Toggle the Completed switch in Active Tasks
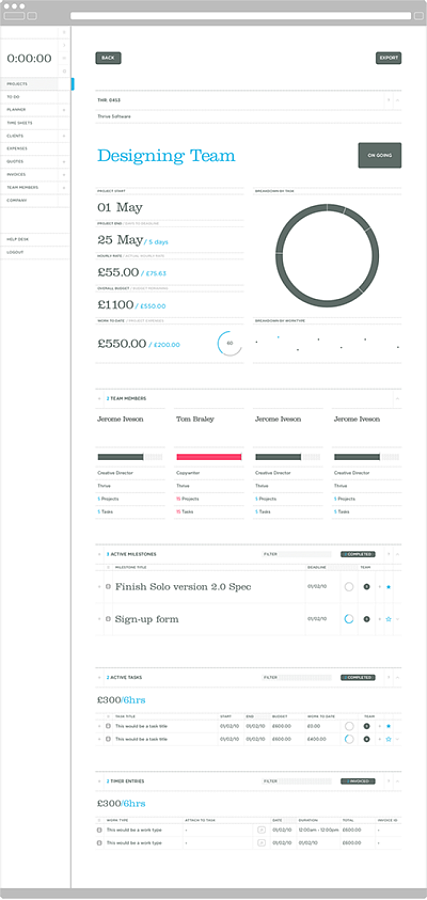The width and height of the screenshot is (427, 900). point(358,677)
